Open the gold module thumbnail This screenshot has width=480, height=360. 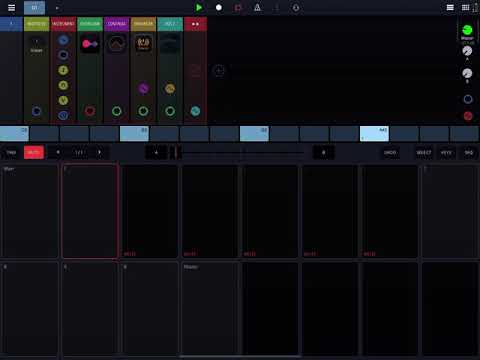pos(143,44)
